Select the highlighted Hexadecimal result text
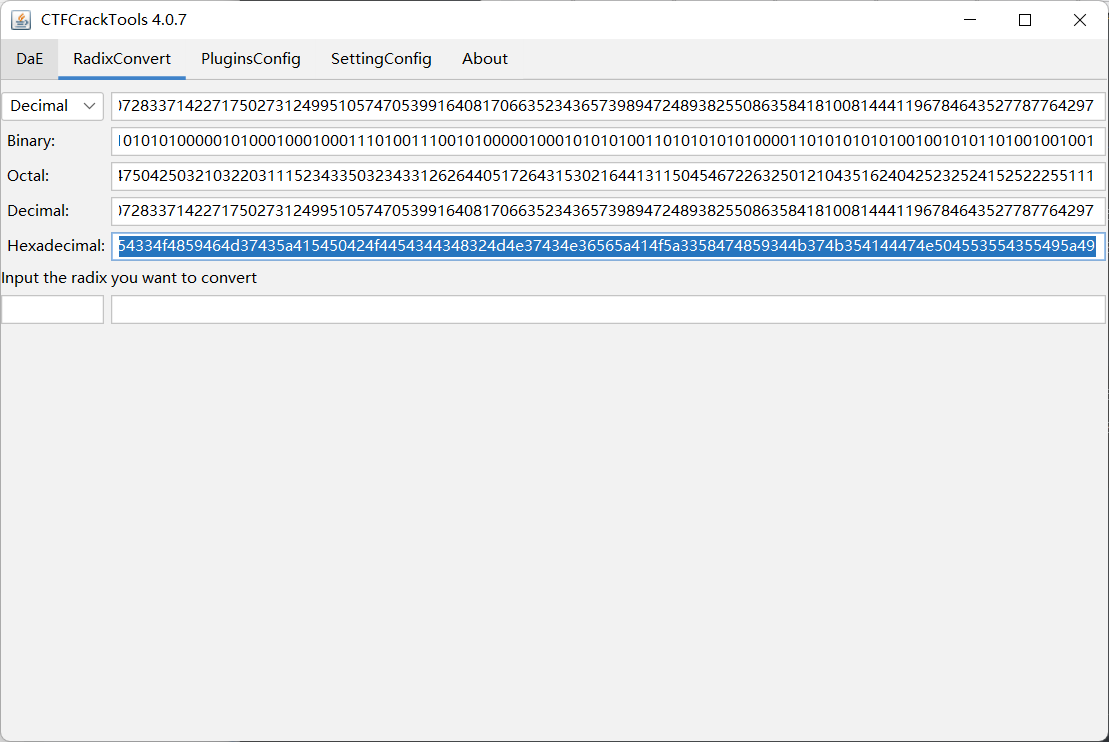Viewport: 1109px width, 742px height. click(600, 246)
